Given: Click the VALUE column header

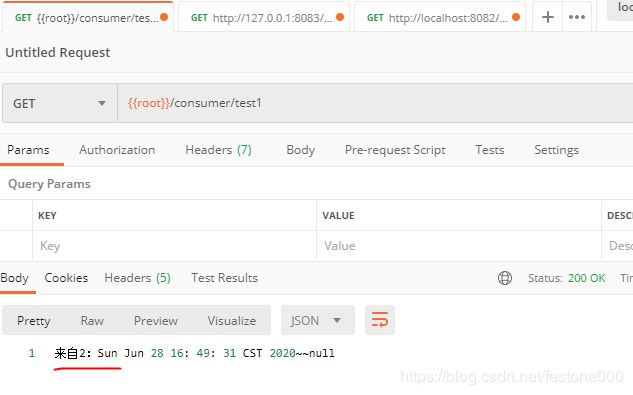Looking at the screenshot, I should click(338, 215).
